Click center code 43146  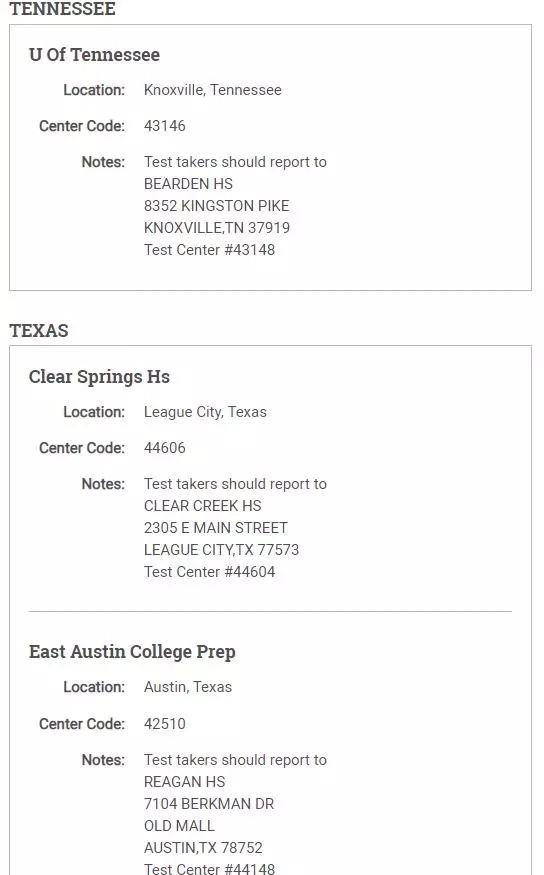tap(165, 126)
